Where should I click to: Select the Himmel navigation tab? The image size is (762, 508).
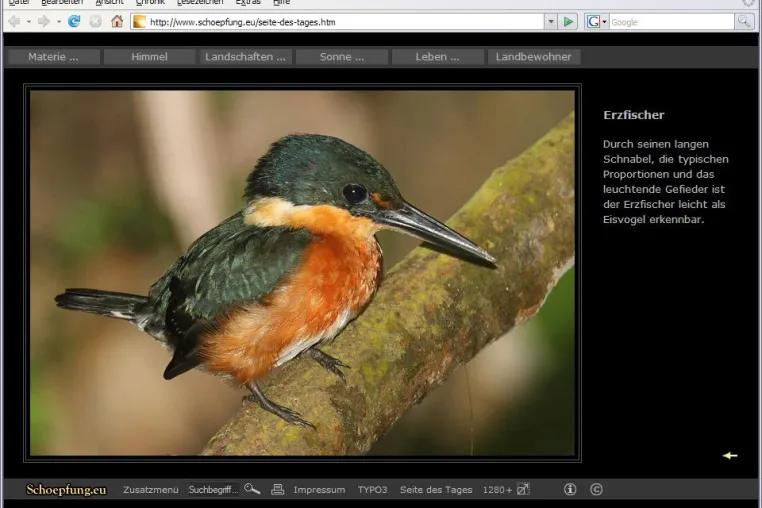point(150,57)
